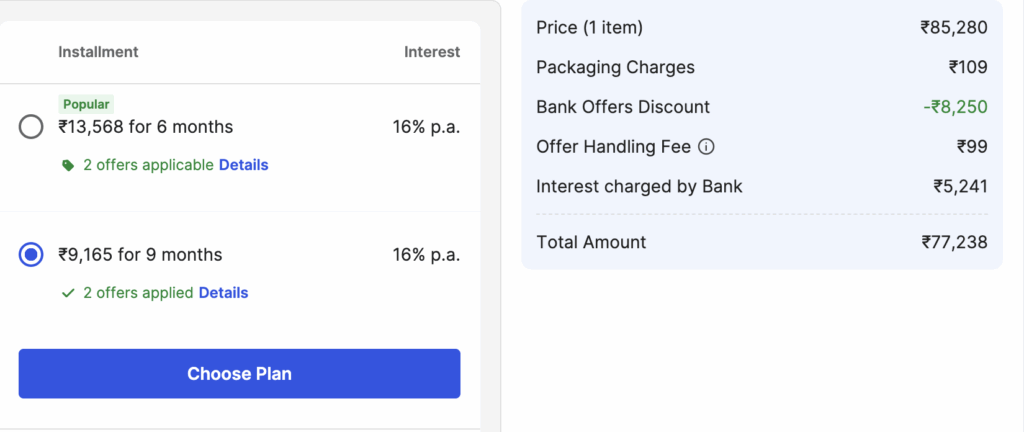Click the Offer Handling Fee label
This screenshot has width=1024, height=432.
click(613, 147)
